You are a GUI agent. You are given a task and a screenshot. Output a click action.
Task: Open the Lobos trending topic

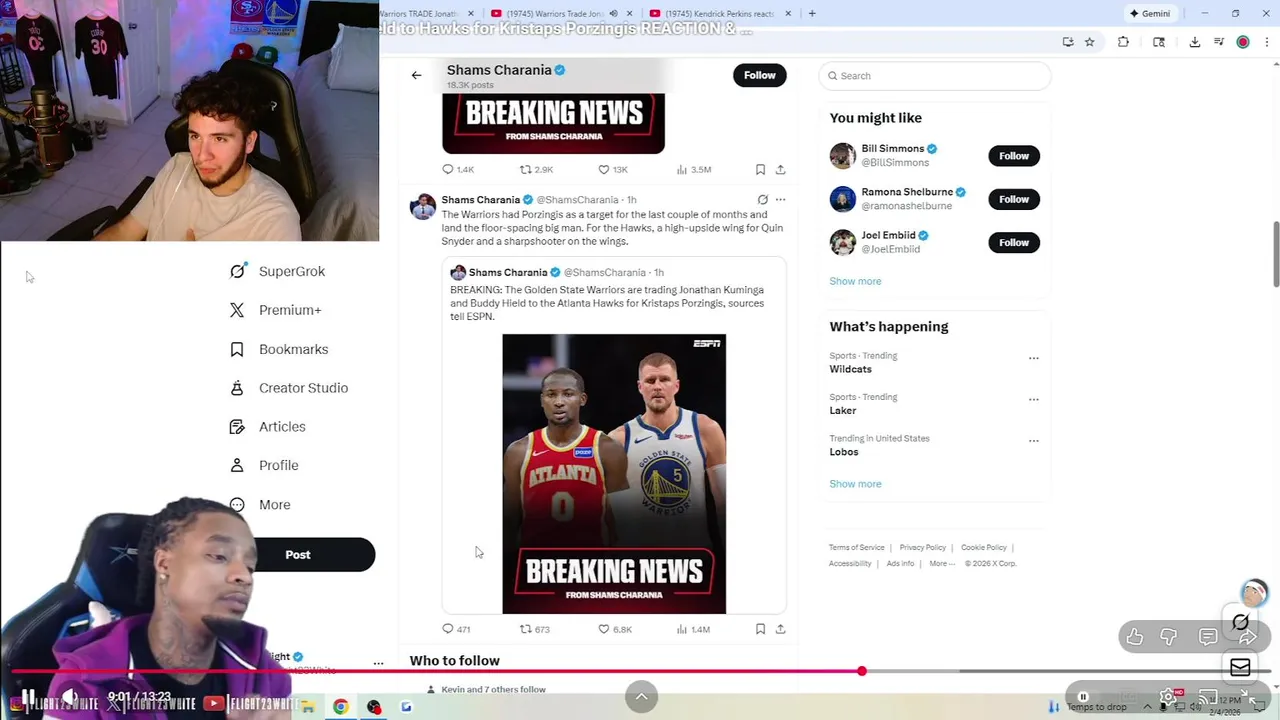click(x=843, y=452)
